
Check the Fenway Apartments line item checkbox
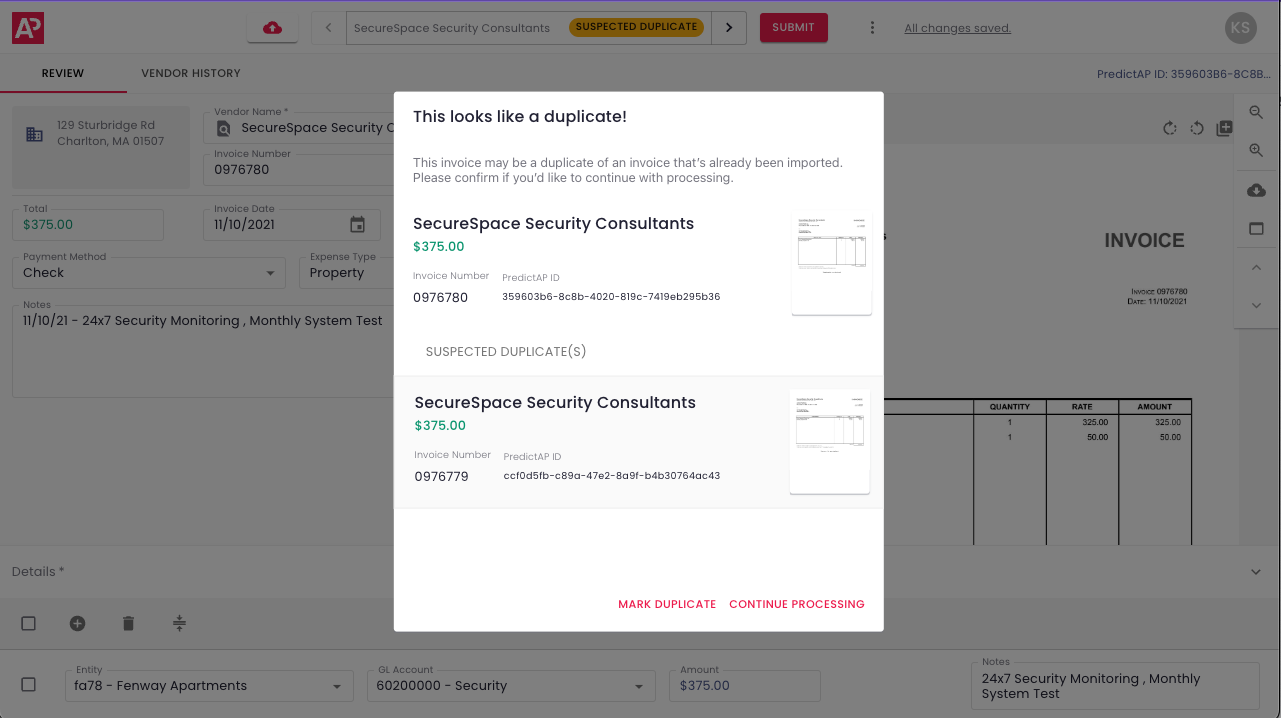[29, 685]
